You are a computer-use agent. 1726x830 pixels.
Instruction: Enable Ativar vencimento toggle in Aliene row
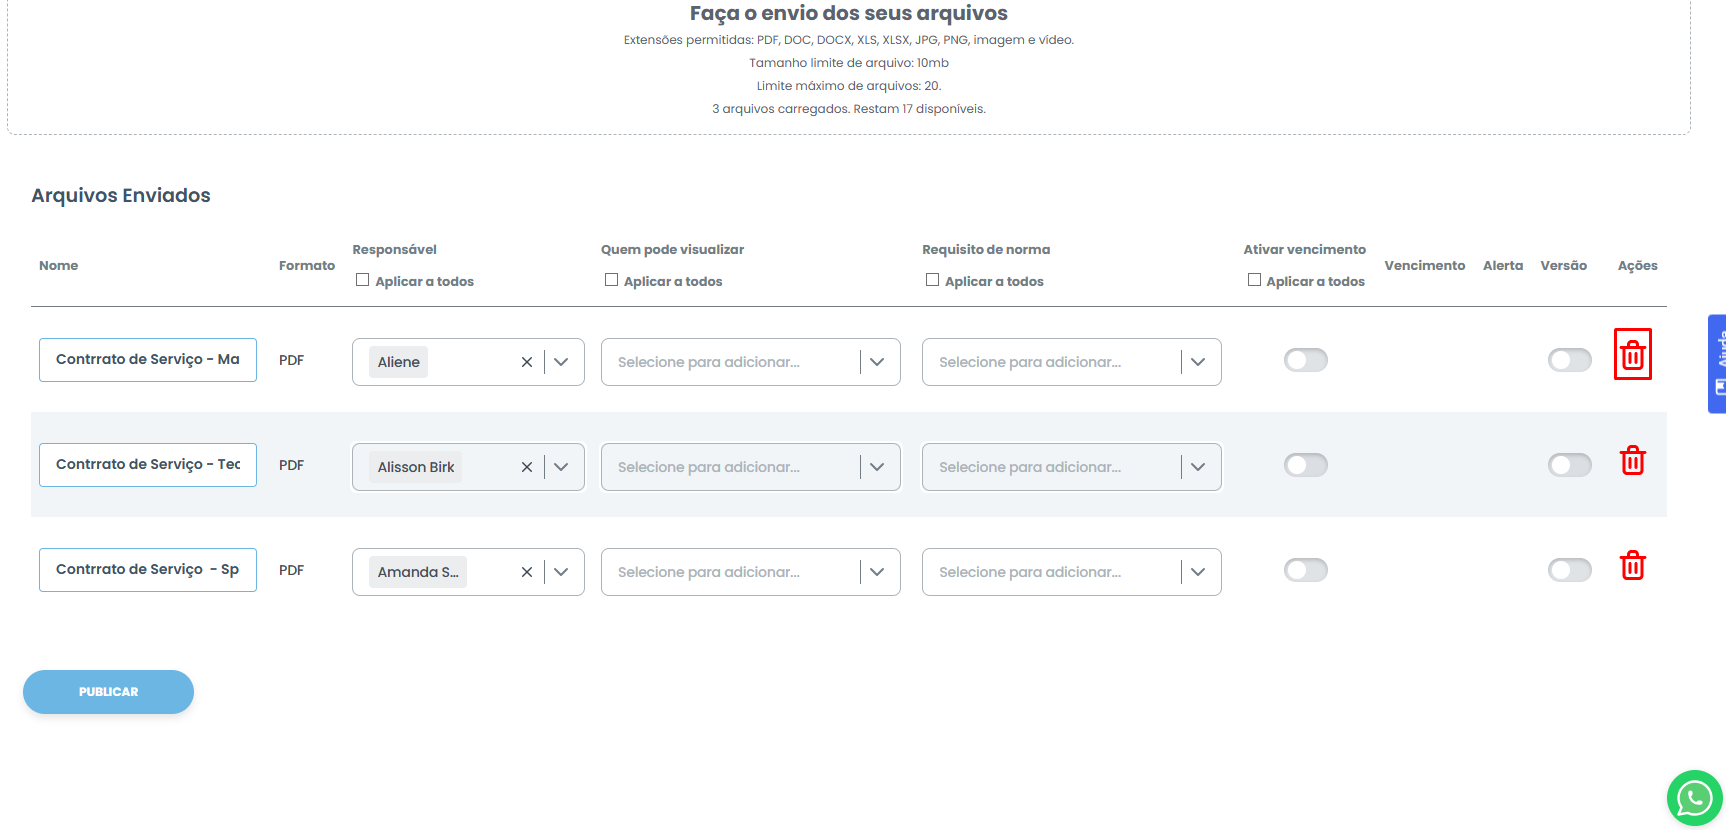(x=1305, y=360)
